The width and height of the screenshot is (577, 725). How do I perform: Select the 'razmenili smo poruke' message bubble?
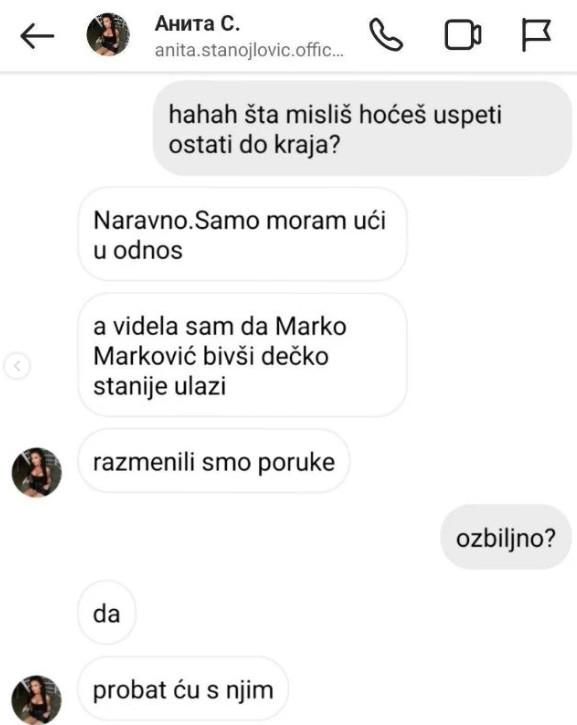pyautogui.click(x=214, y=461)
